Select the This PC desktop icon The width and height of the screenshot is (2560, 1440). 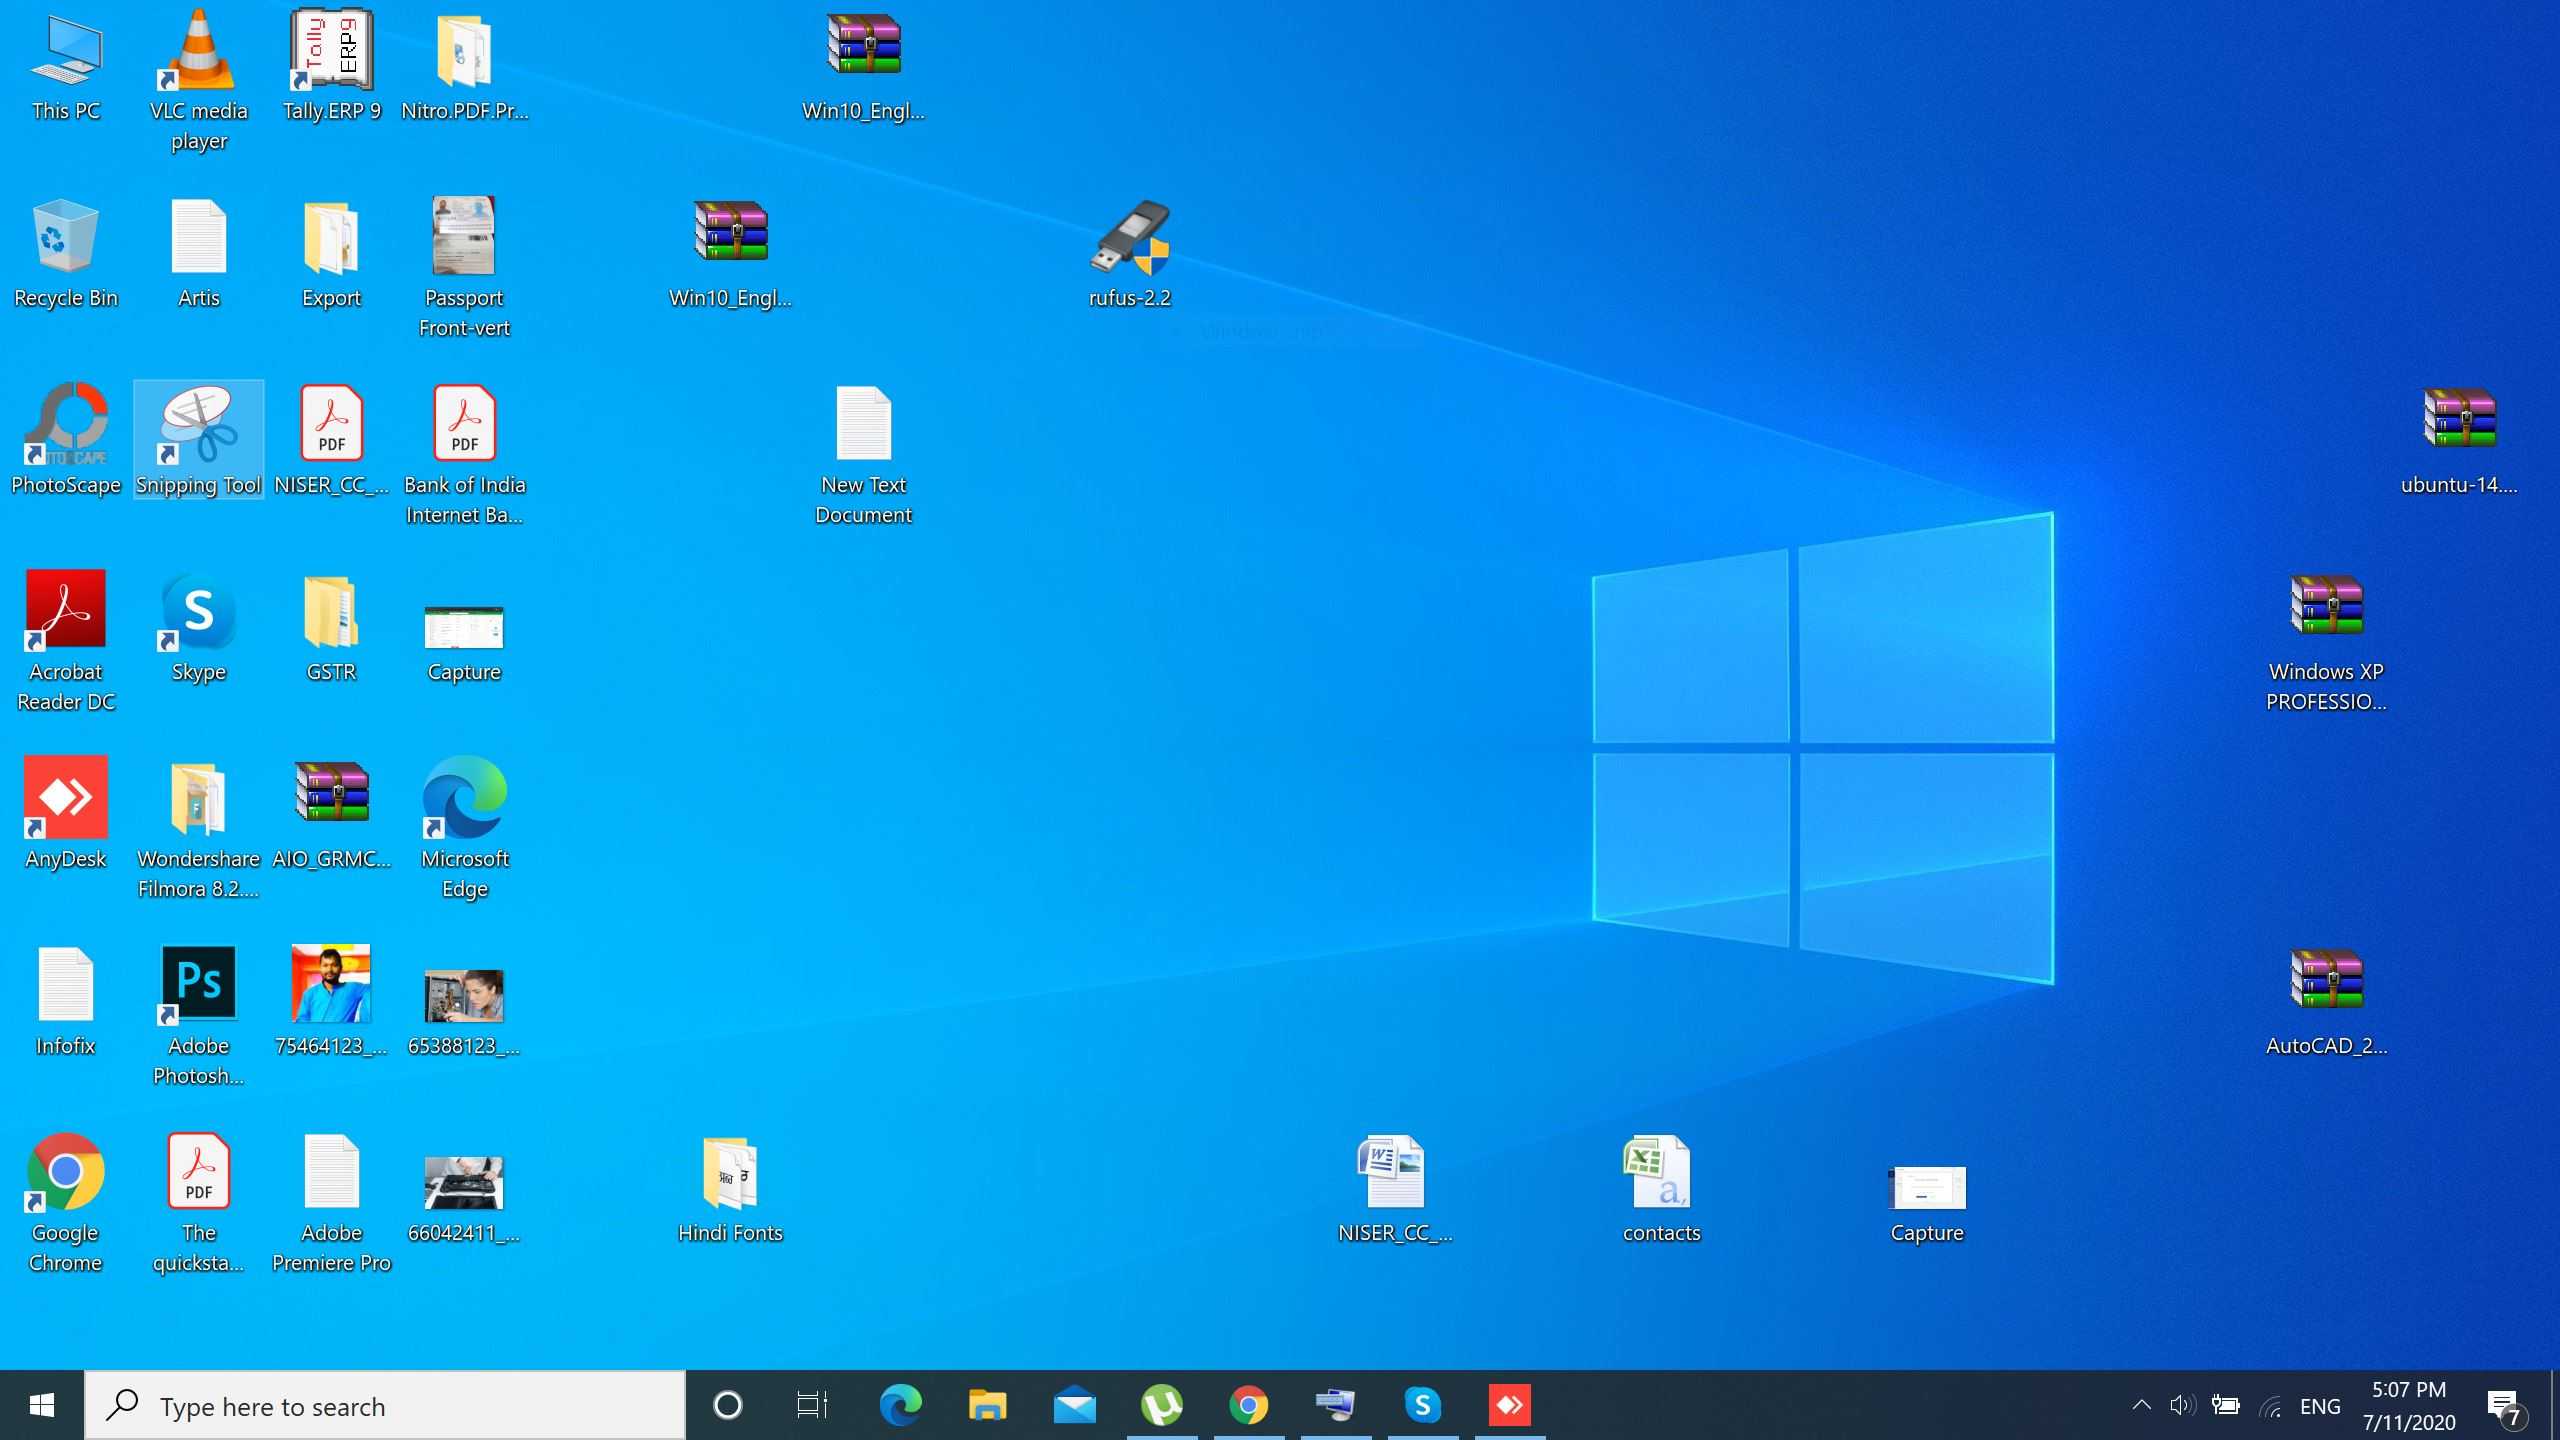tap(66, 66)
